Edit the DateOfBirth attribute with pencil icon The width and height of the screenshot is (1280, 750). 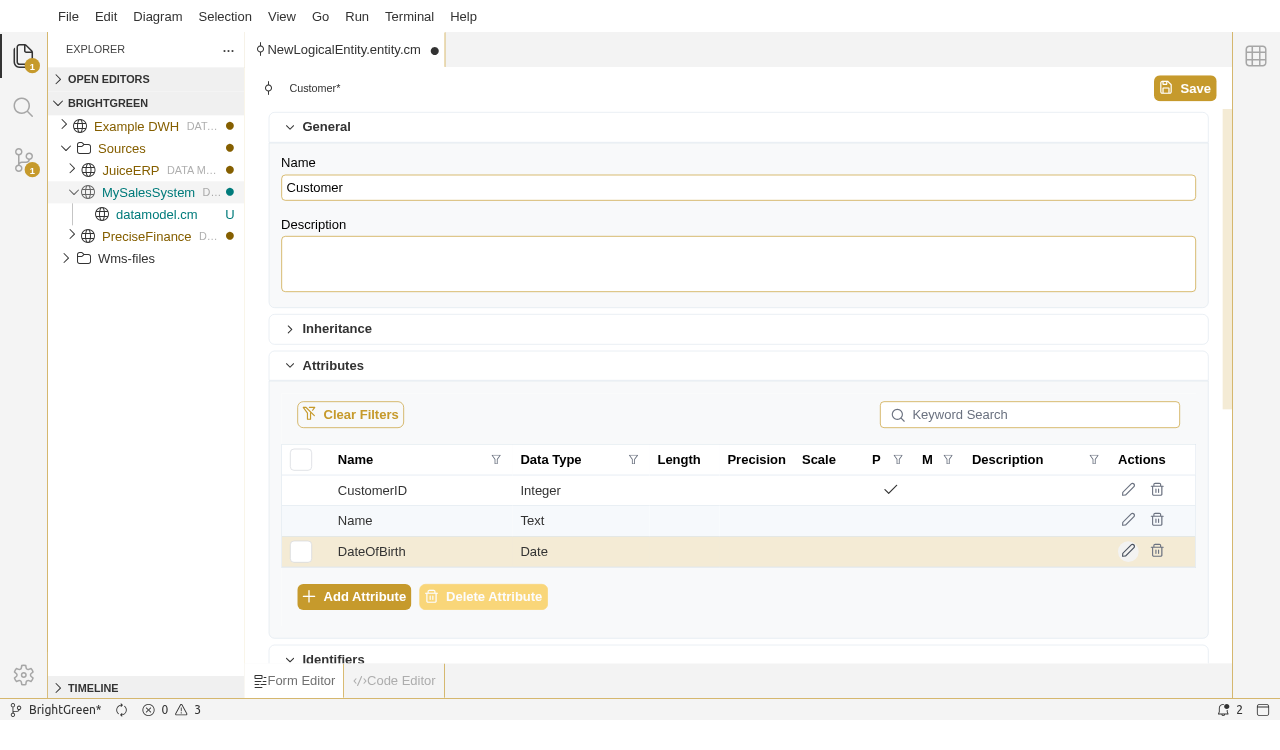[x=1128, y=551]
